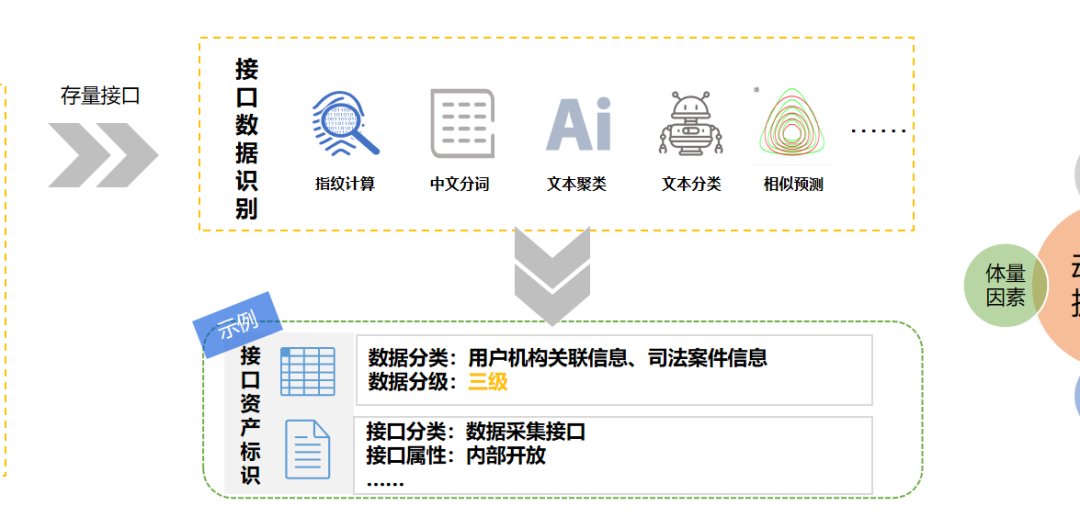Select the robot icon above 文本分类
1080x517 pixels.
(x=691, y=123)
